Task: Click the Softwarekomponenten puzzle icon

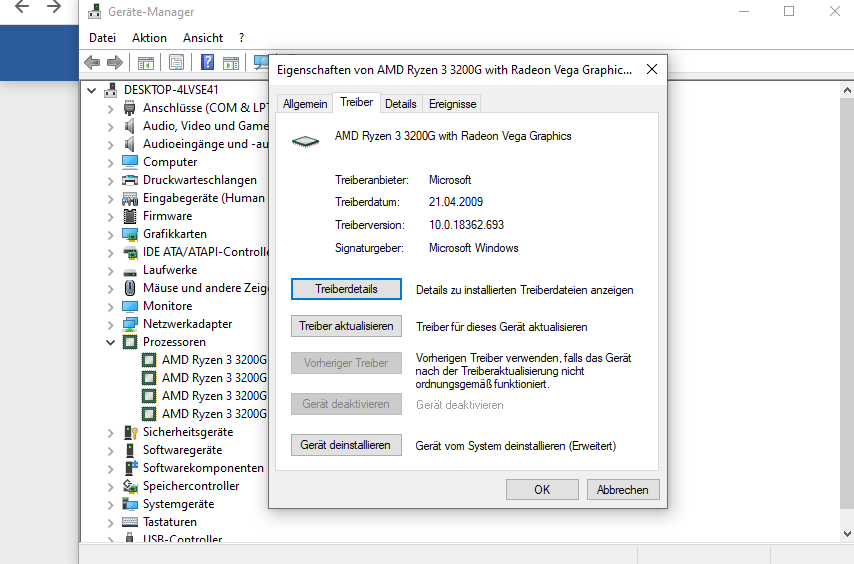Action: pos(131,468)
